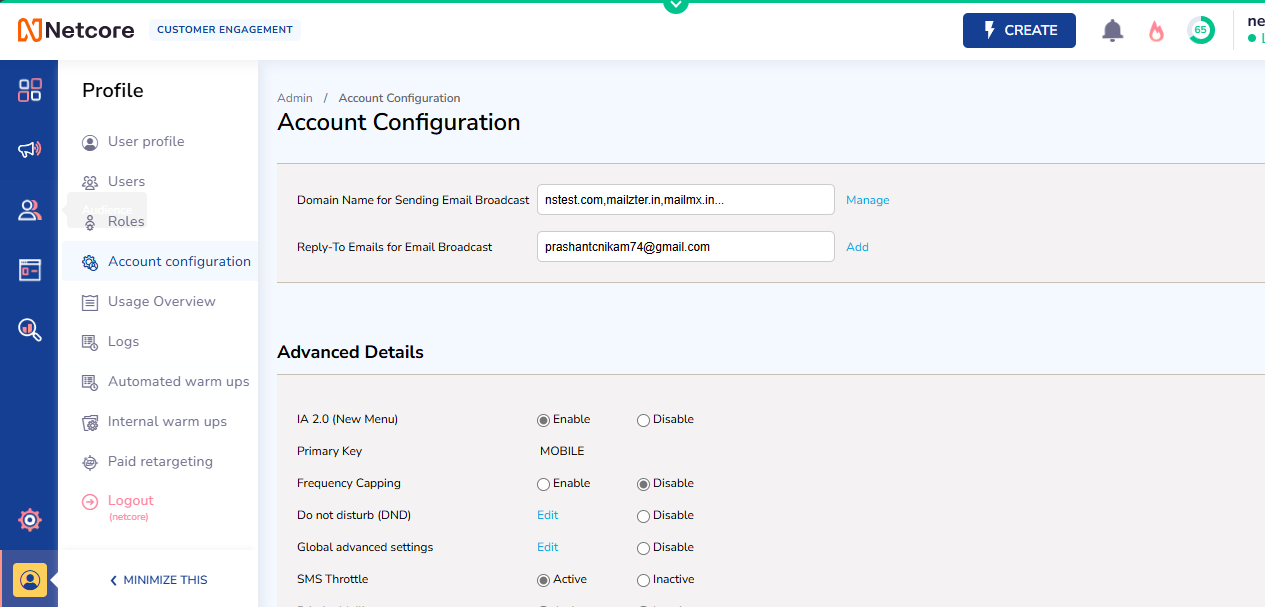Click the Users icon in Profile menu
This screenshot has width=1265, height=607.
point(90,182)
